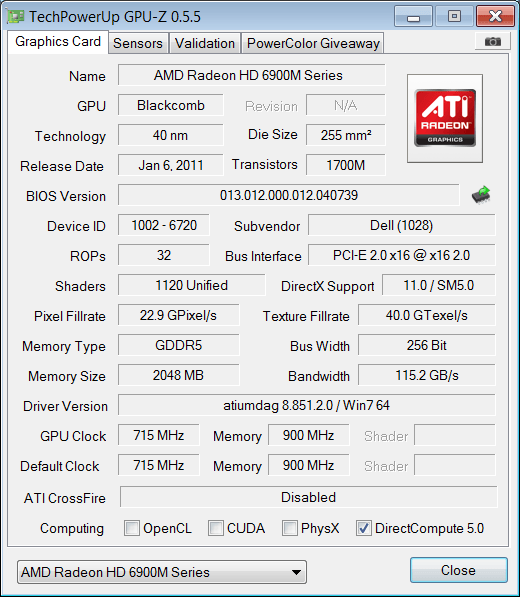Click the Subvendor value Dell (1028)
Screen dimensions: 520x597
coord(402,225)
